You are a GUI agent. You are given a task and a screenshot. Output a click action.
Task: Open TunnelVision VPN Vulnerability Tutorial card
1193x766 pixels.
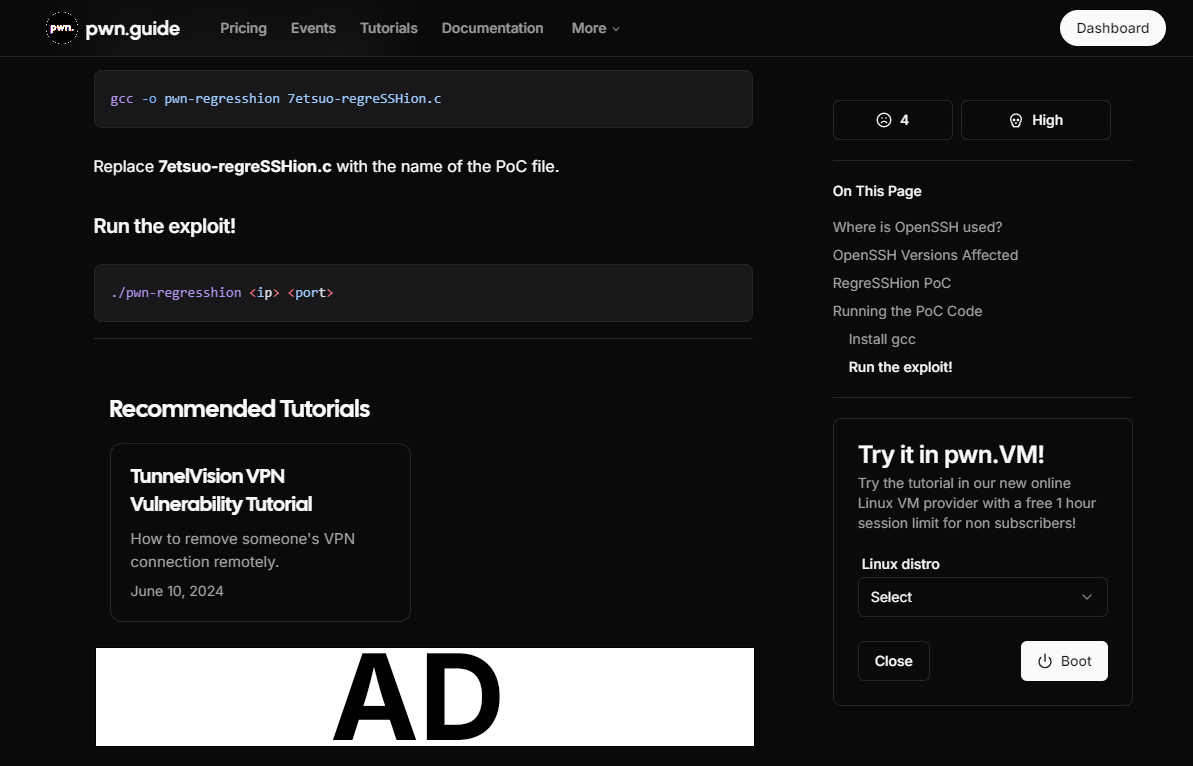point(260,532)
